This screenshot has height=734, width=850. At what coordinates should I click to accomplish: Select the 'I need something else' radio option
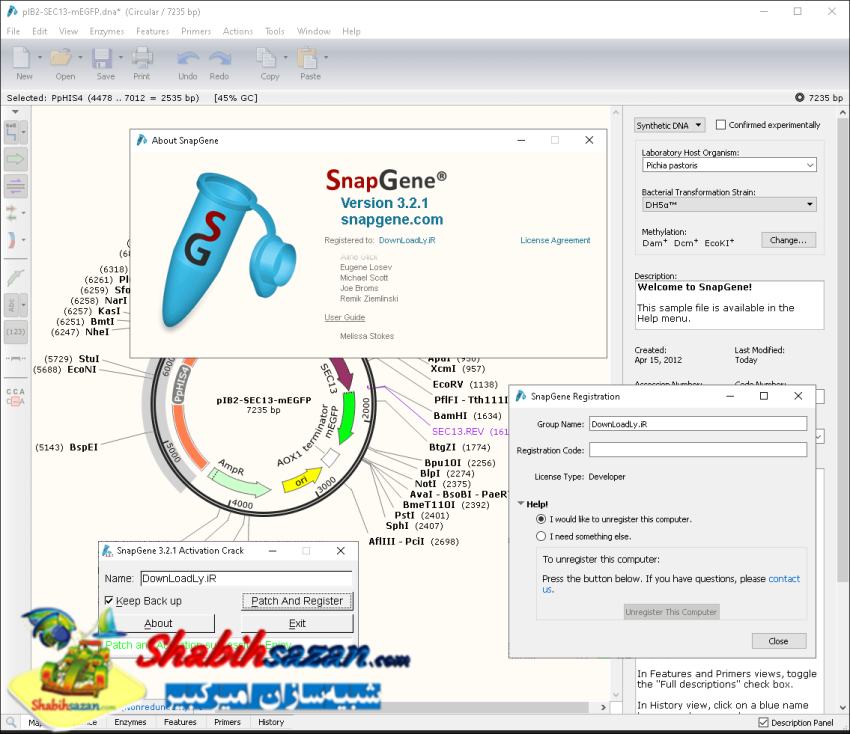tap(541, 536)
